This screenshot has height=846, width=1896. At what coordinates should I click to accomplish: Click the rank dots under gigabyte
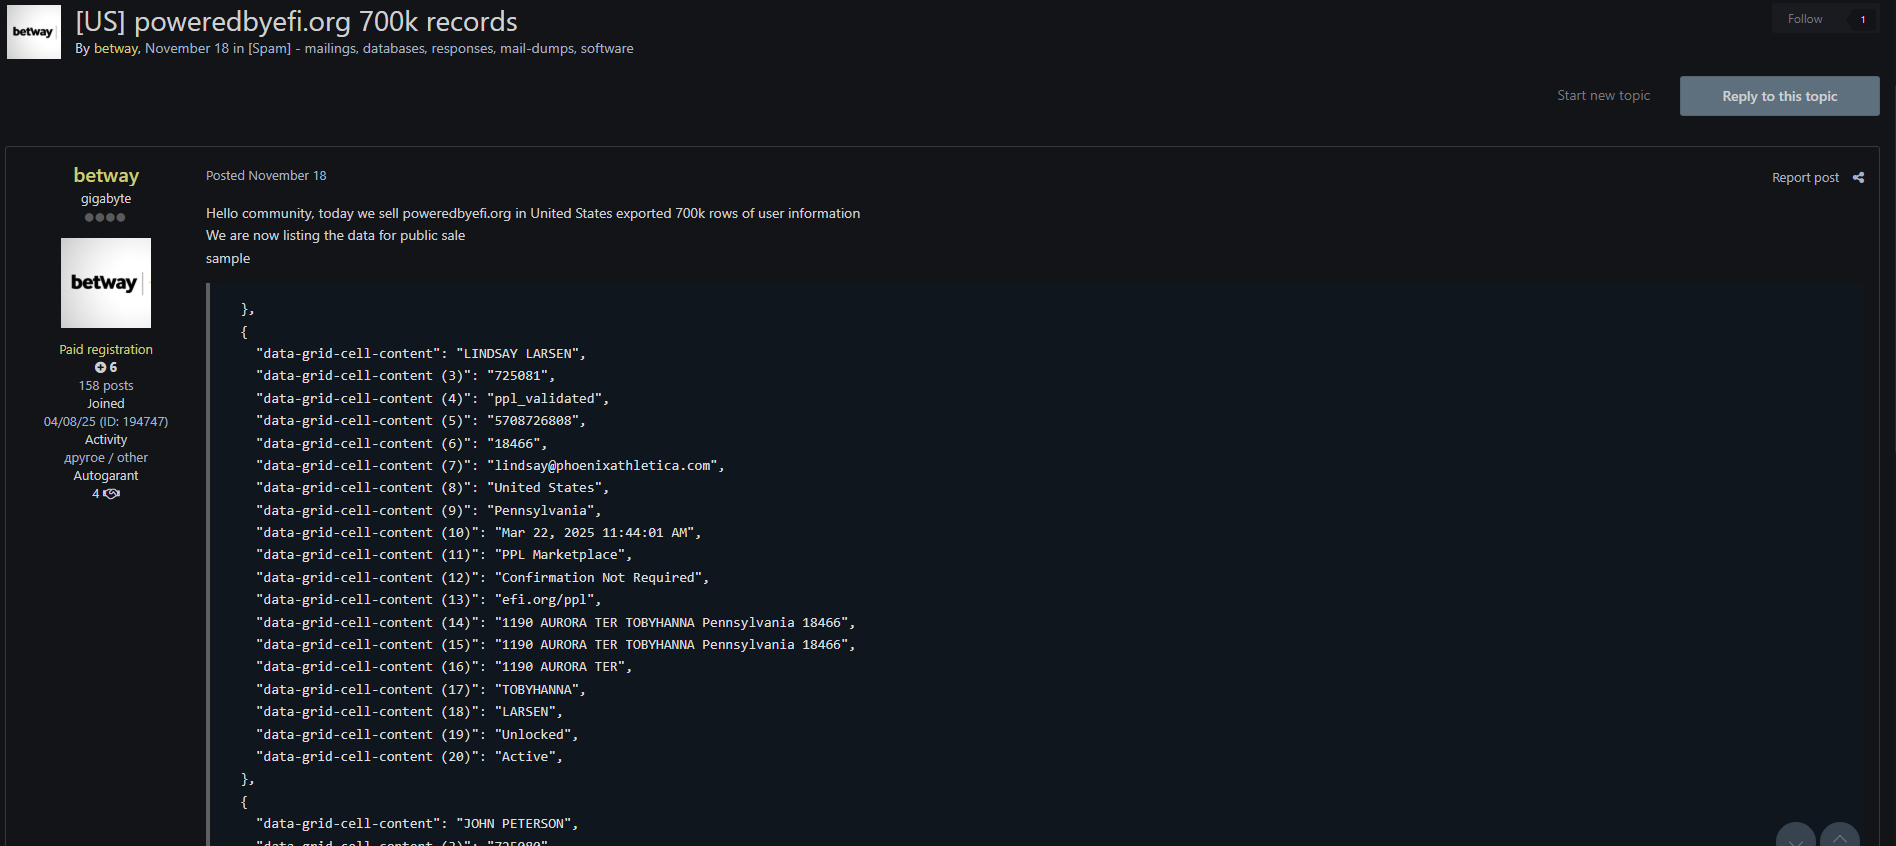tap(105, 217)
